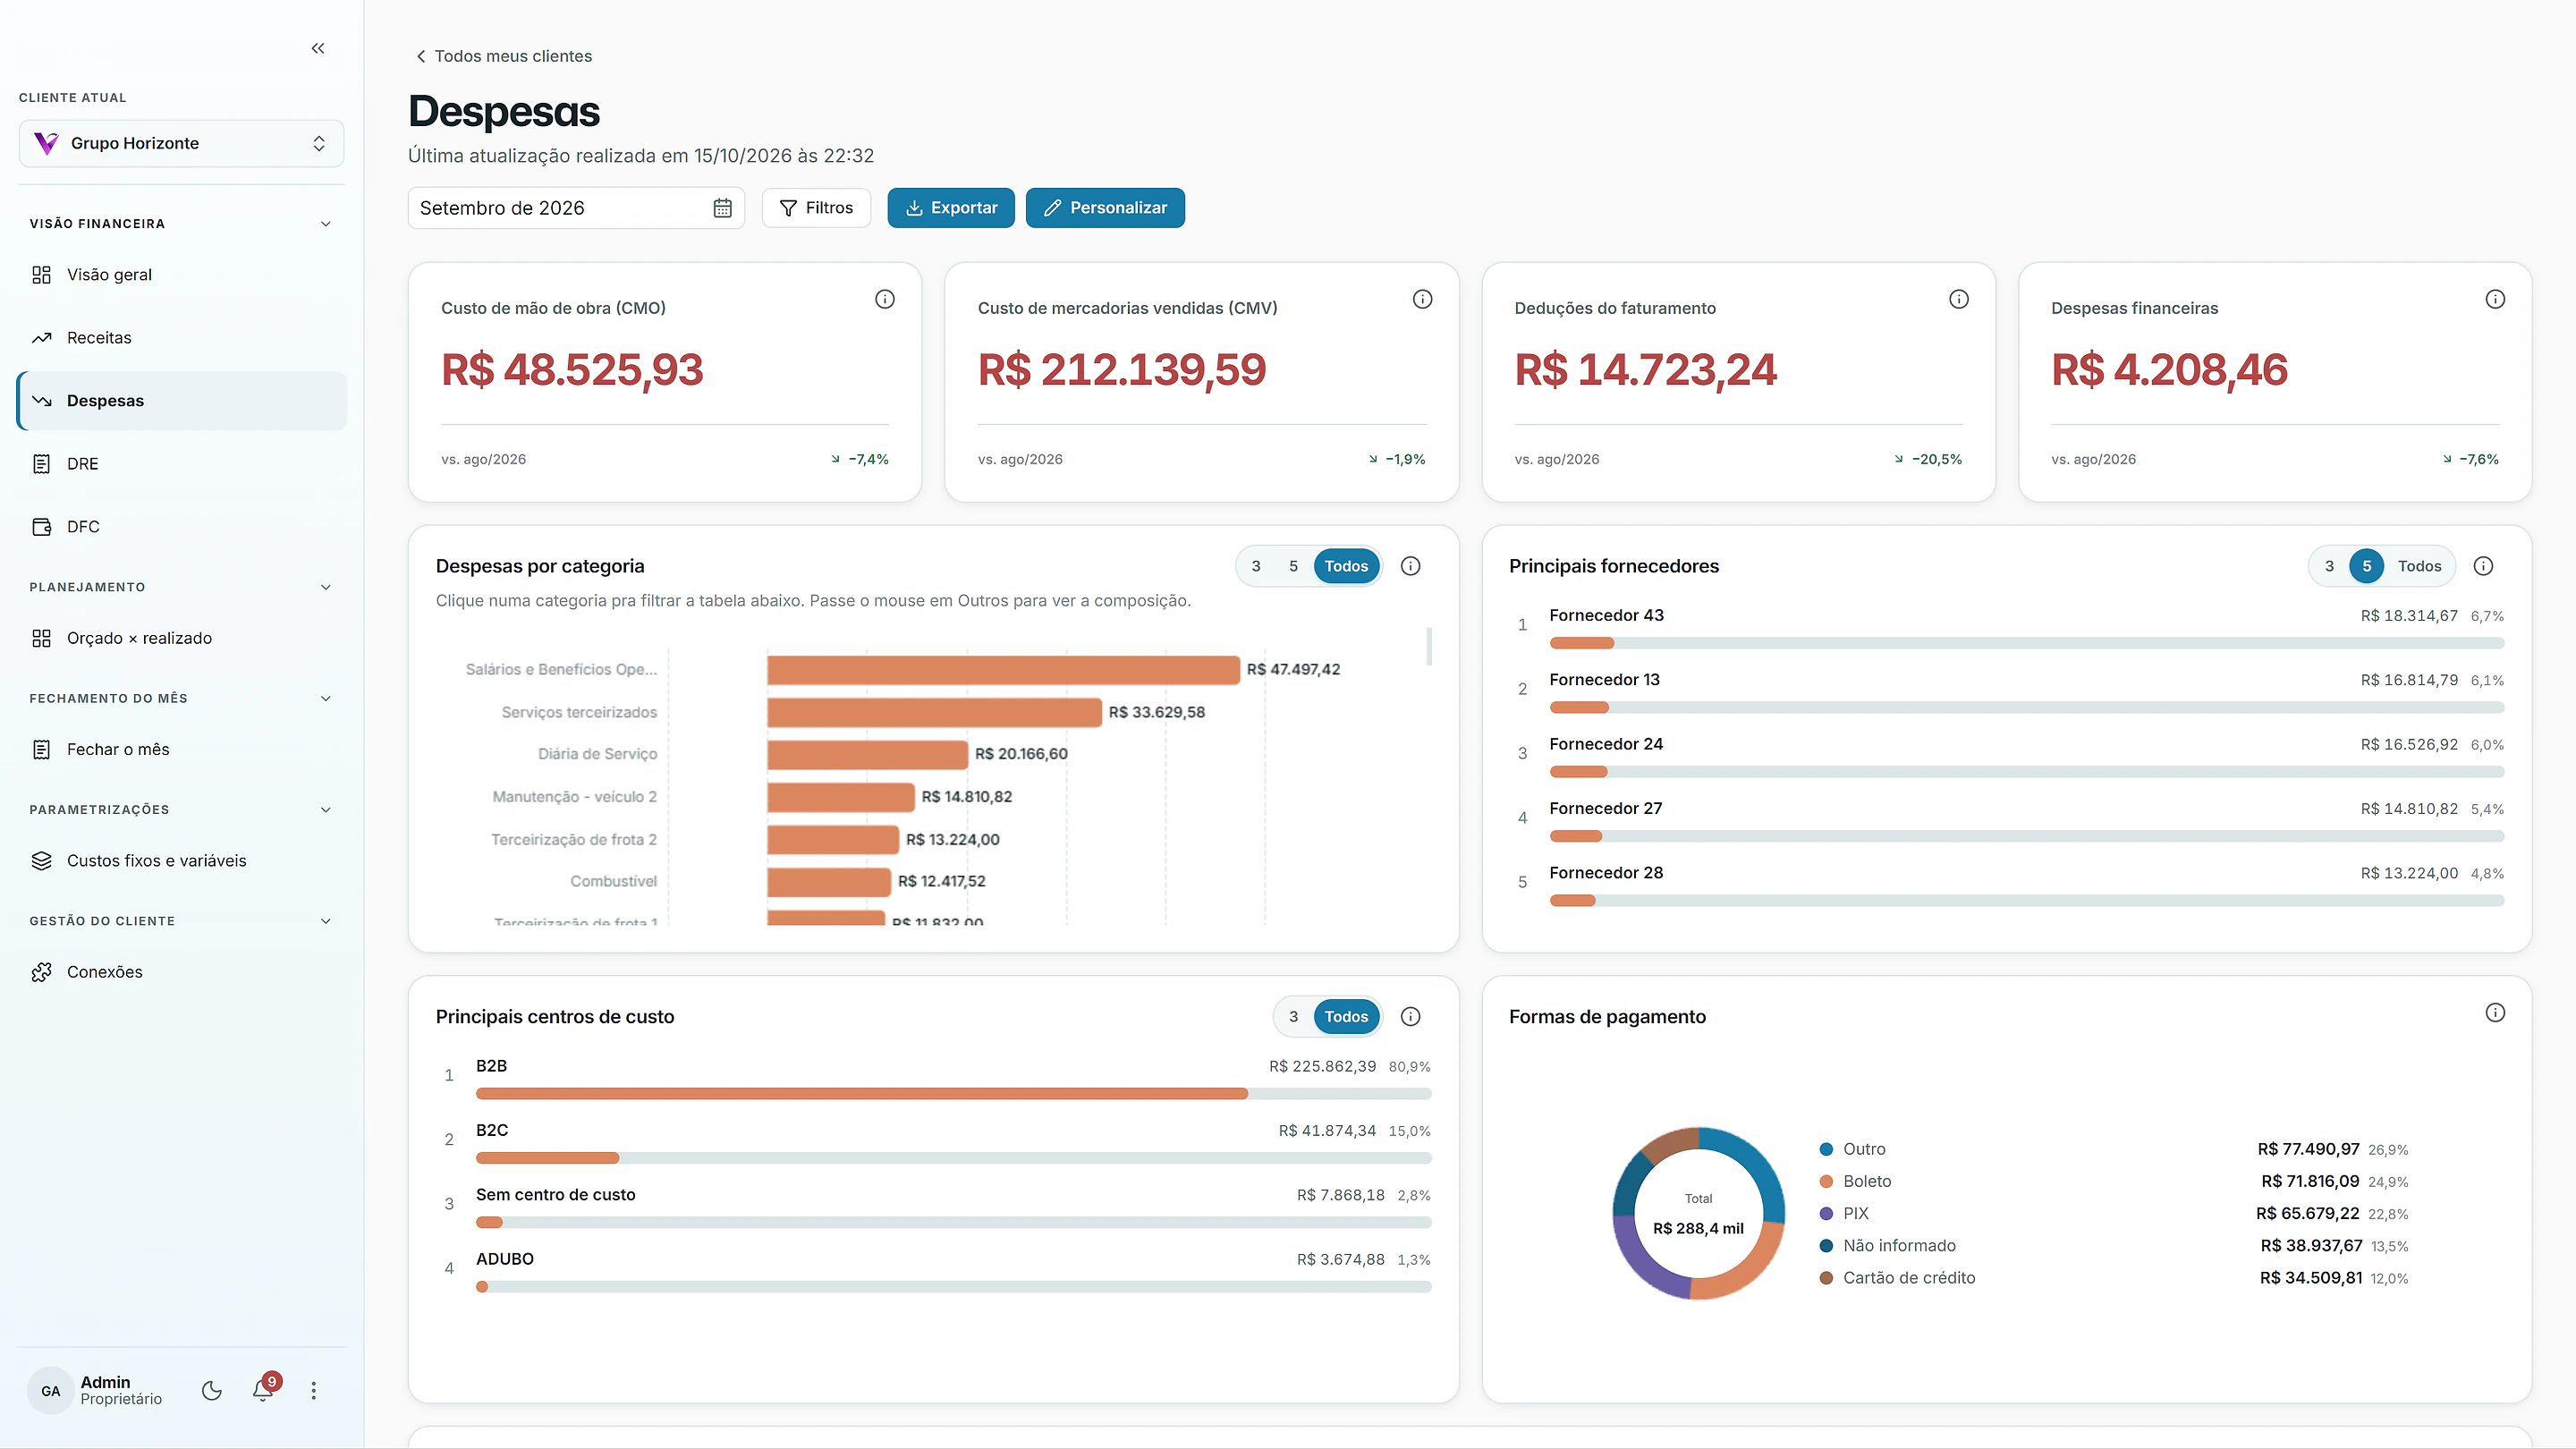Screen dimensions: 2576x1449
Task: Open info icon for Principais centros de custo
Action: click(x=1411, y=1017)
